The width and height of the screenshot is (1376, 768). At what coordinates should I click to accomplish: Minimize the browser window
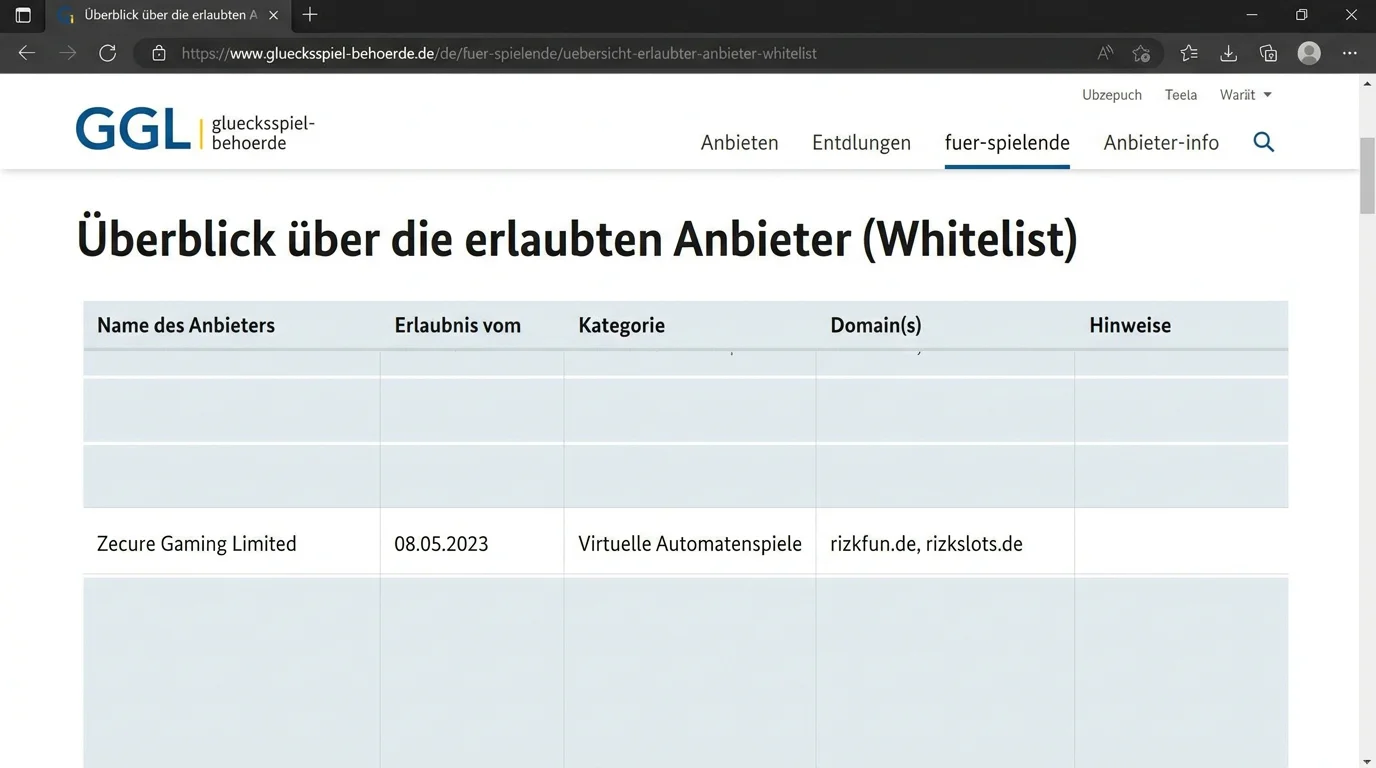coord(1253,15)
